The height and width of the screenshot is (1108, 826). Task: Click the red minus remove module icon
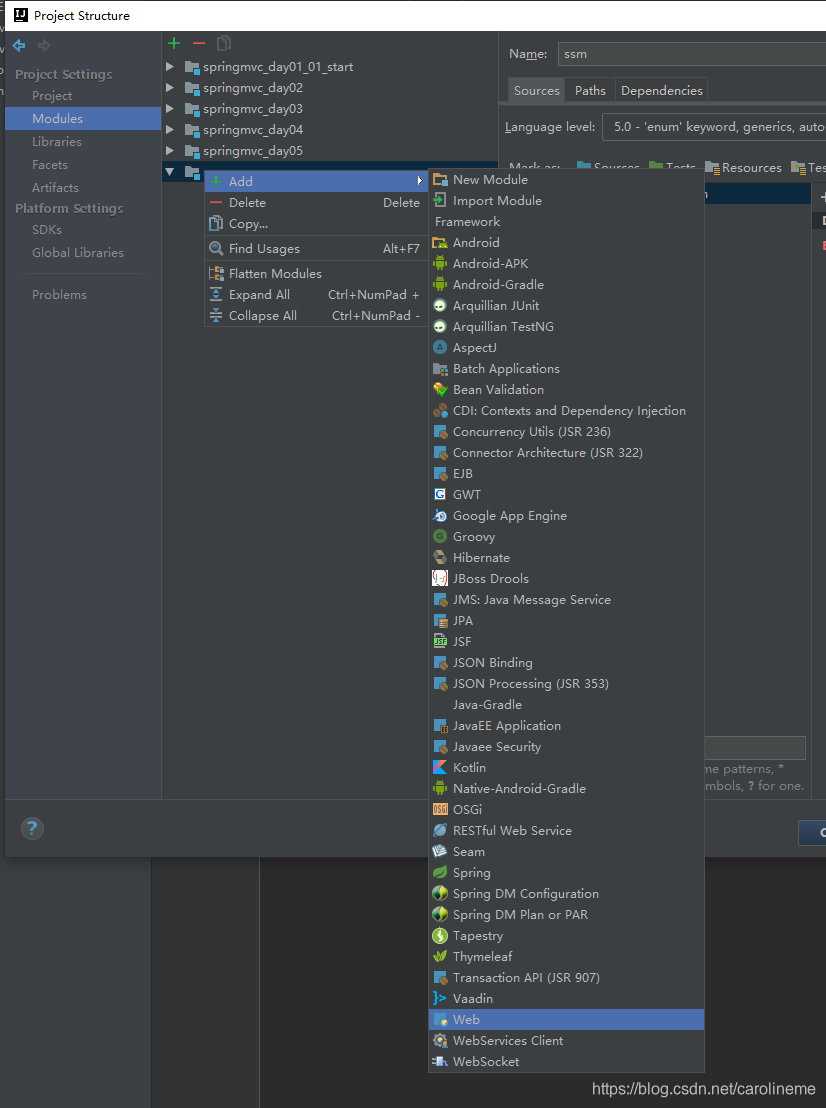(199, 44)
